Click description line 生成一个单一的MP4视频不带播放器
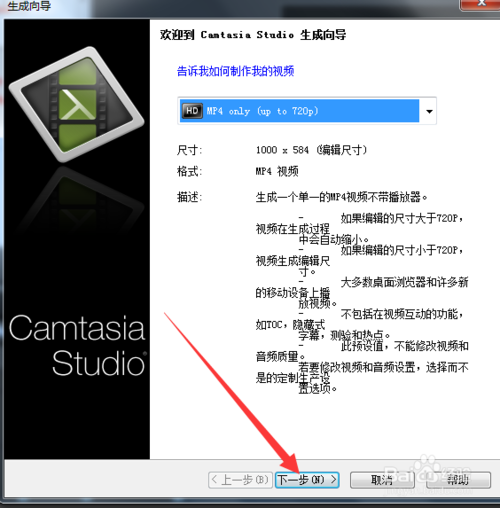 341,197
